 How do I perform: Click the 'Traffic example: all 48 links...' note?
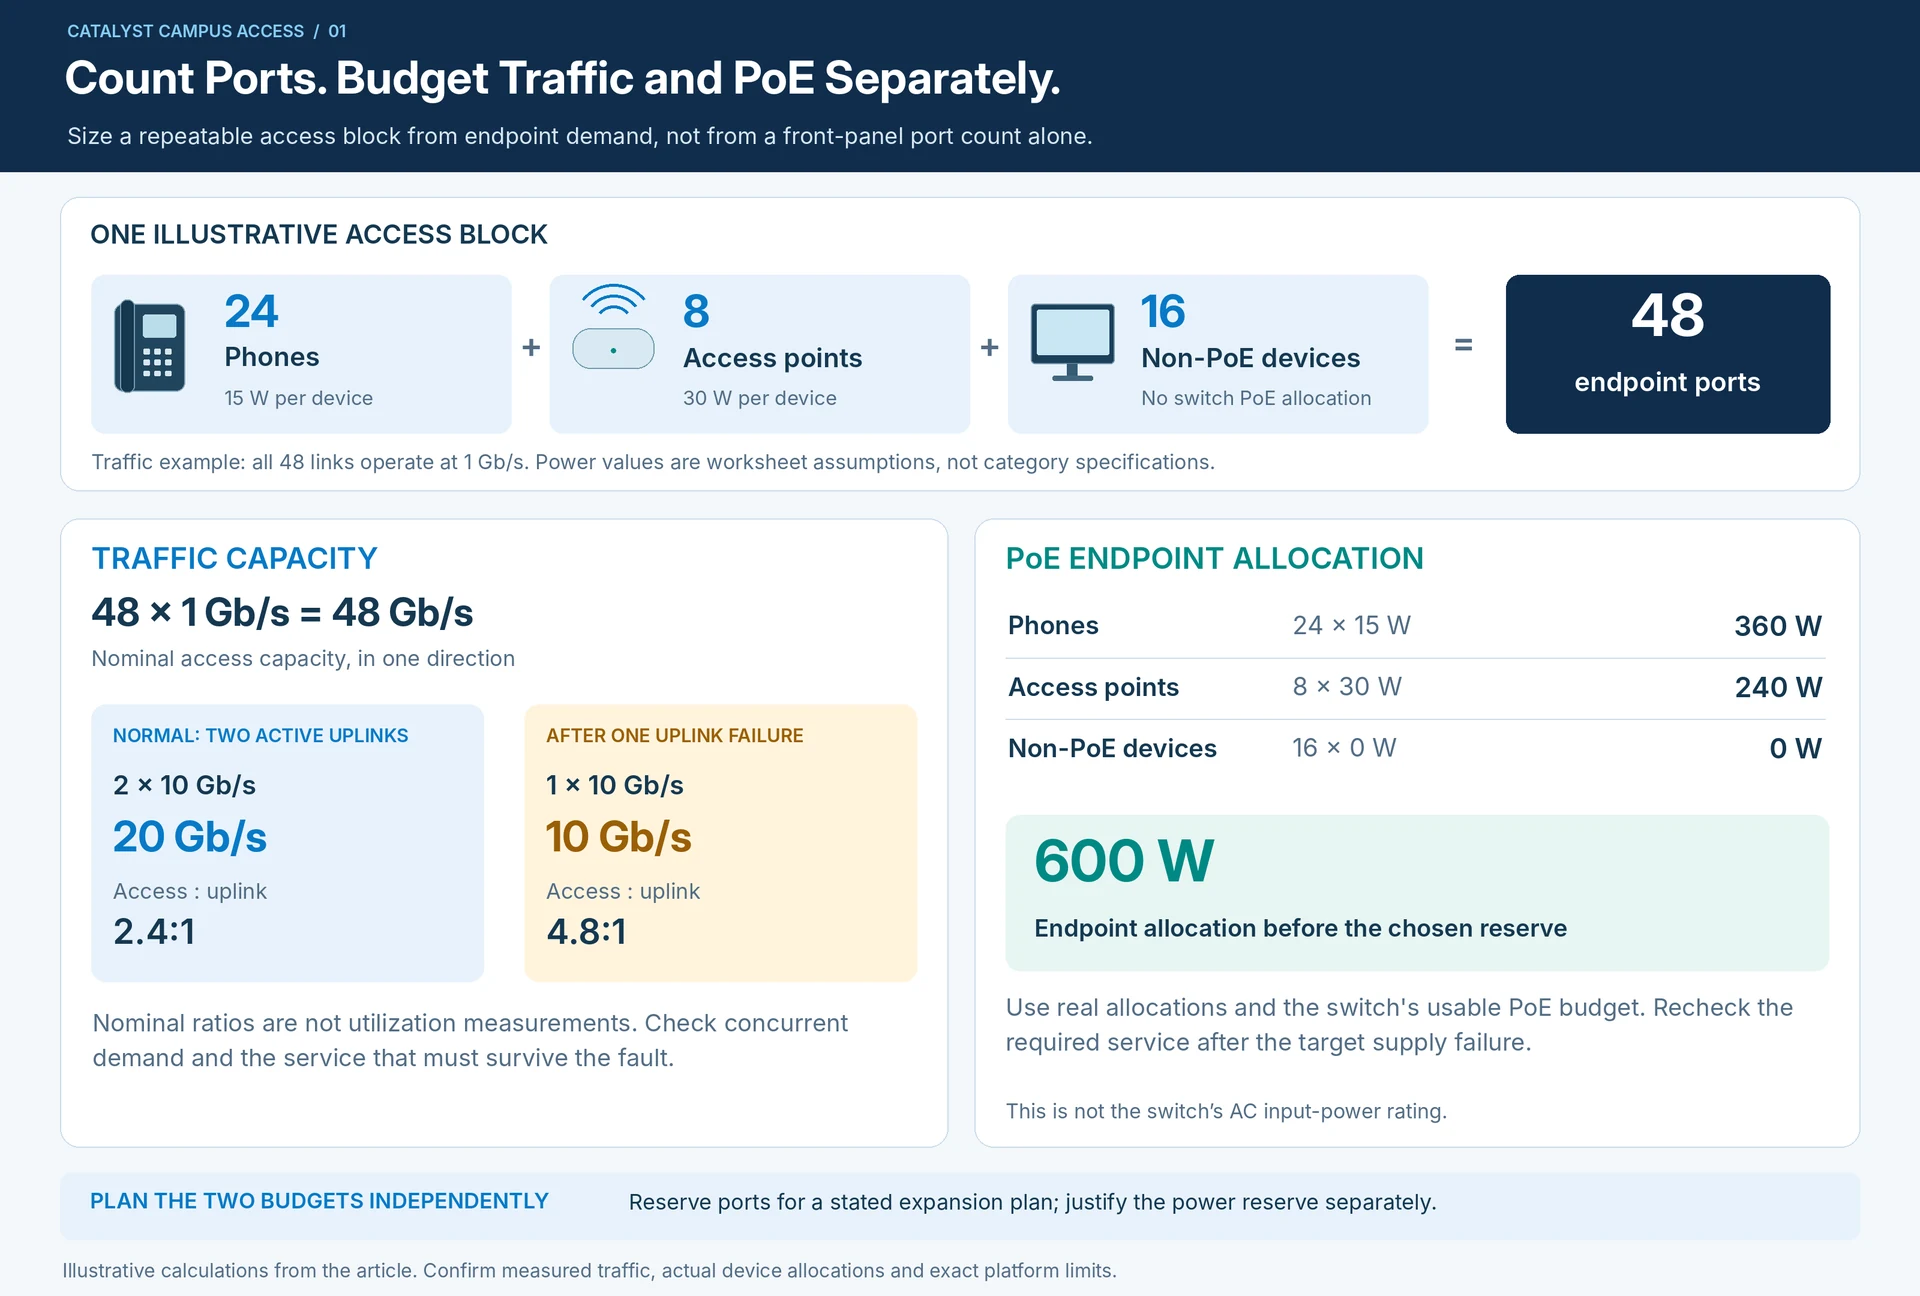653,462
